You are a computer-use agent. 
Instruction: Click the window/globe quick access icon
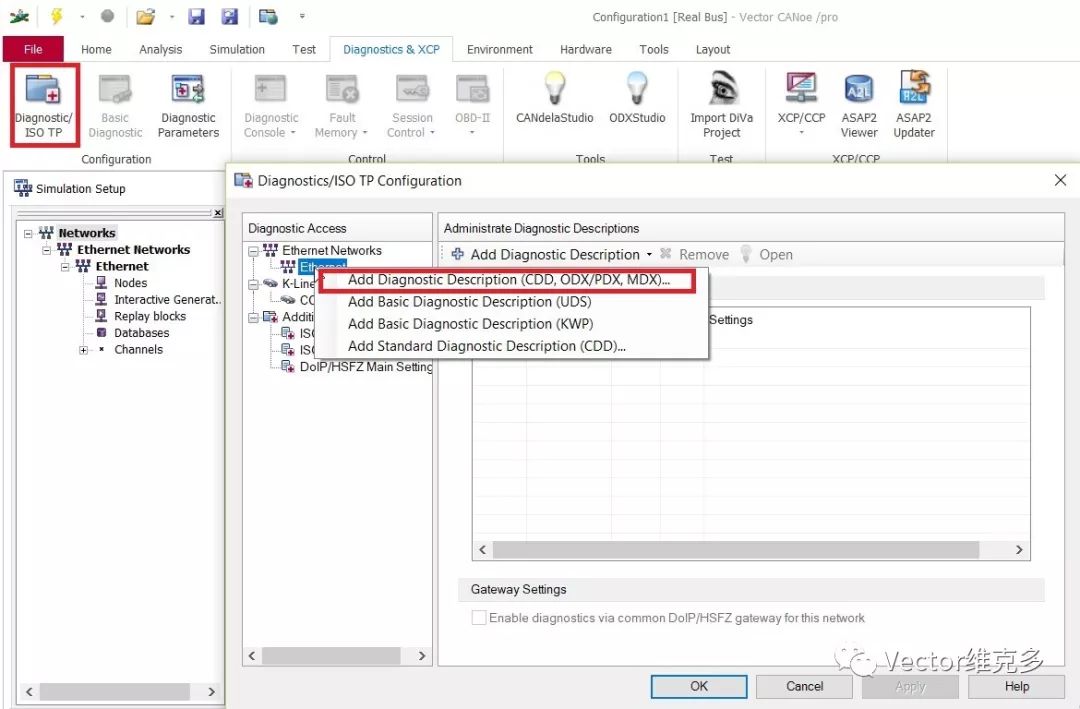pos(268,16)
